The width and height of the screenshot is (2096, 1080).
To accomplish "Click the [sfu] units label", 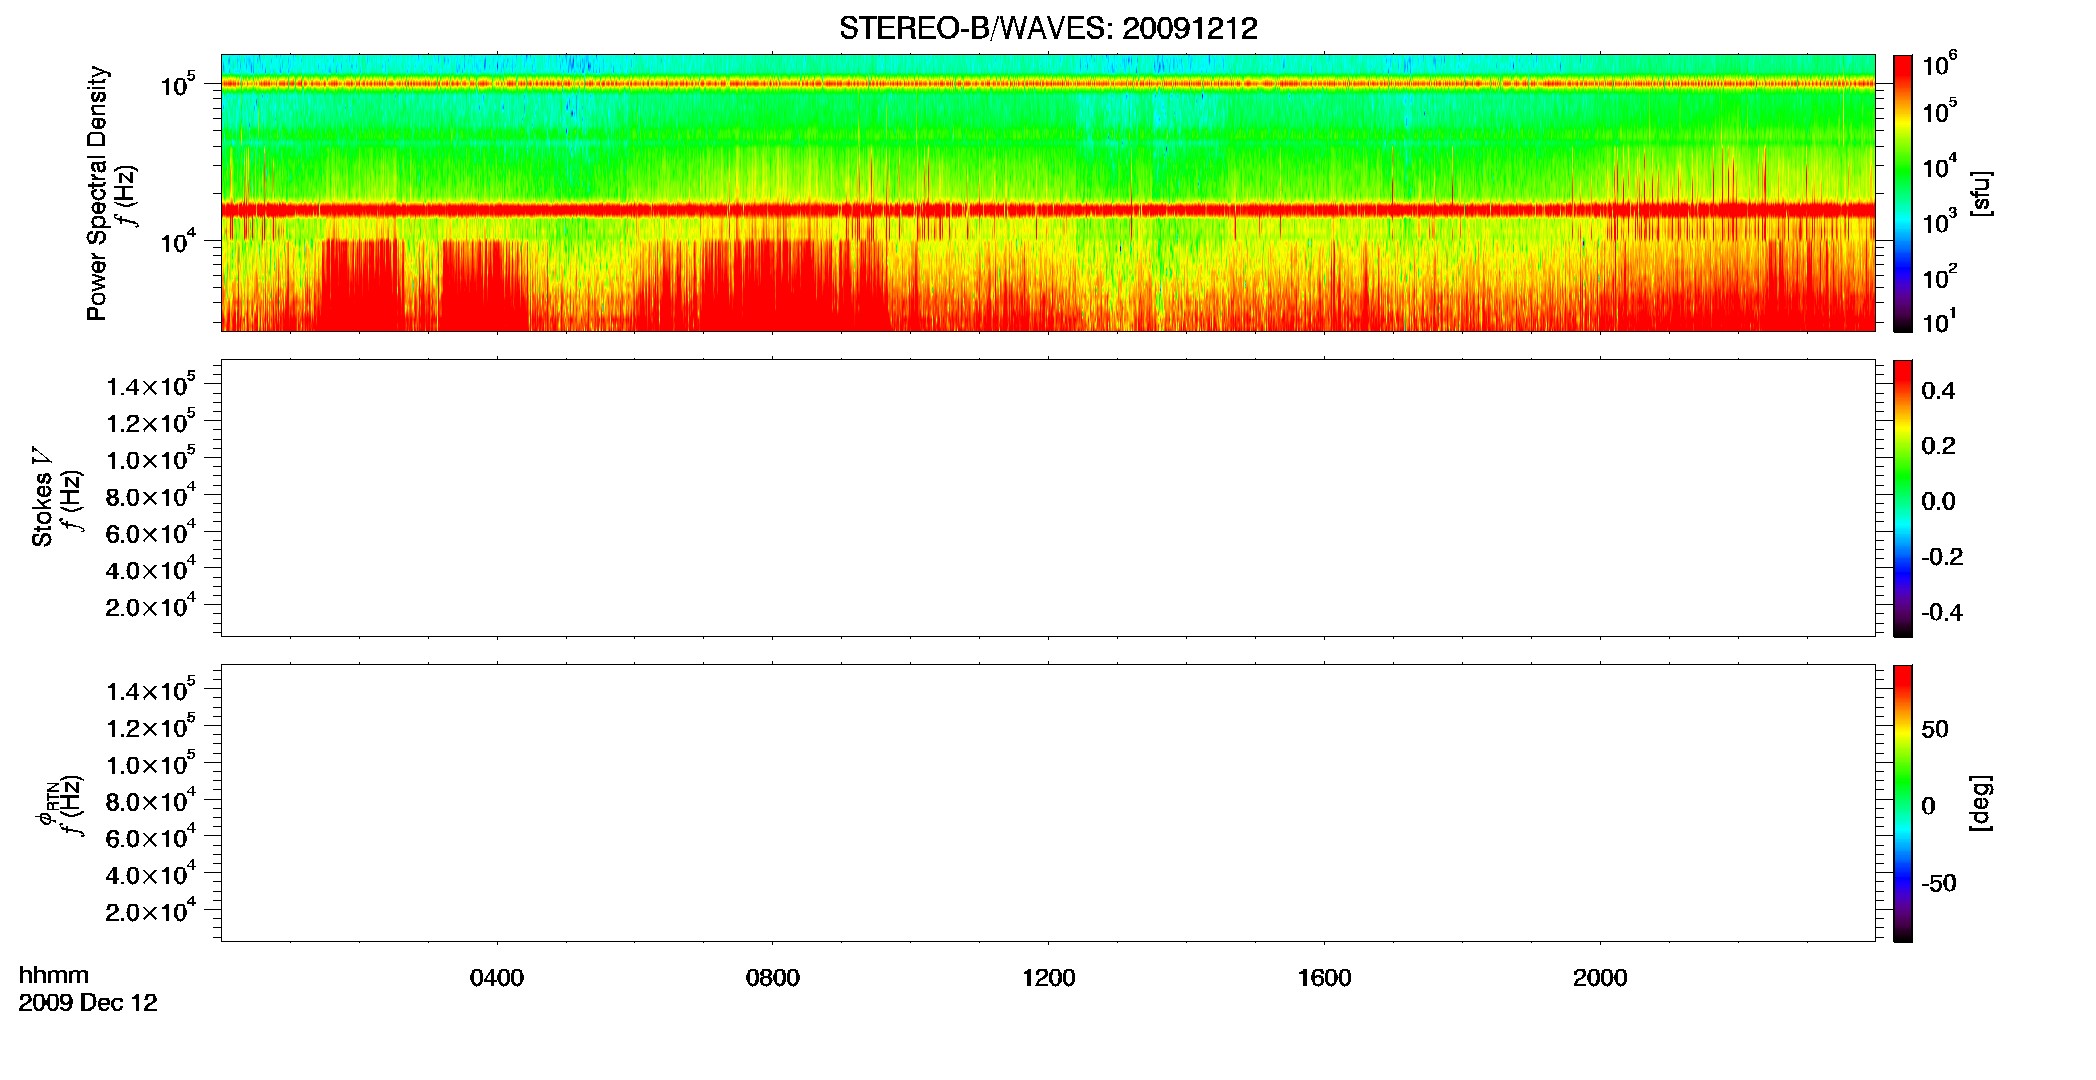I will 1981,194.
